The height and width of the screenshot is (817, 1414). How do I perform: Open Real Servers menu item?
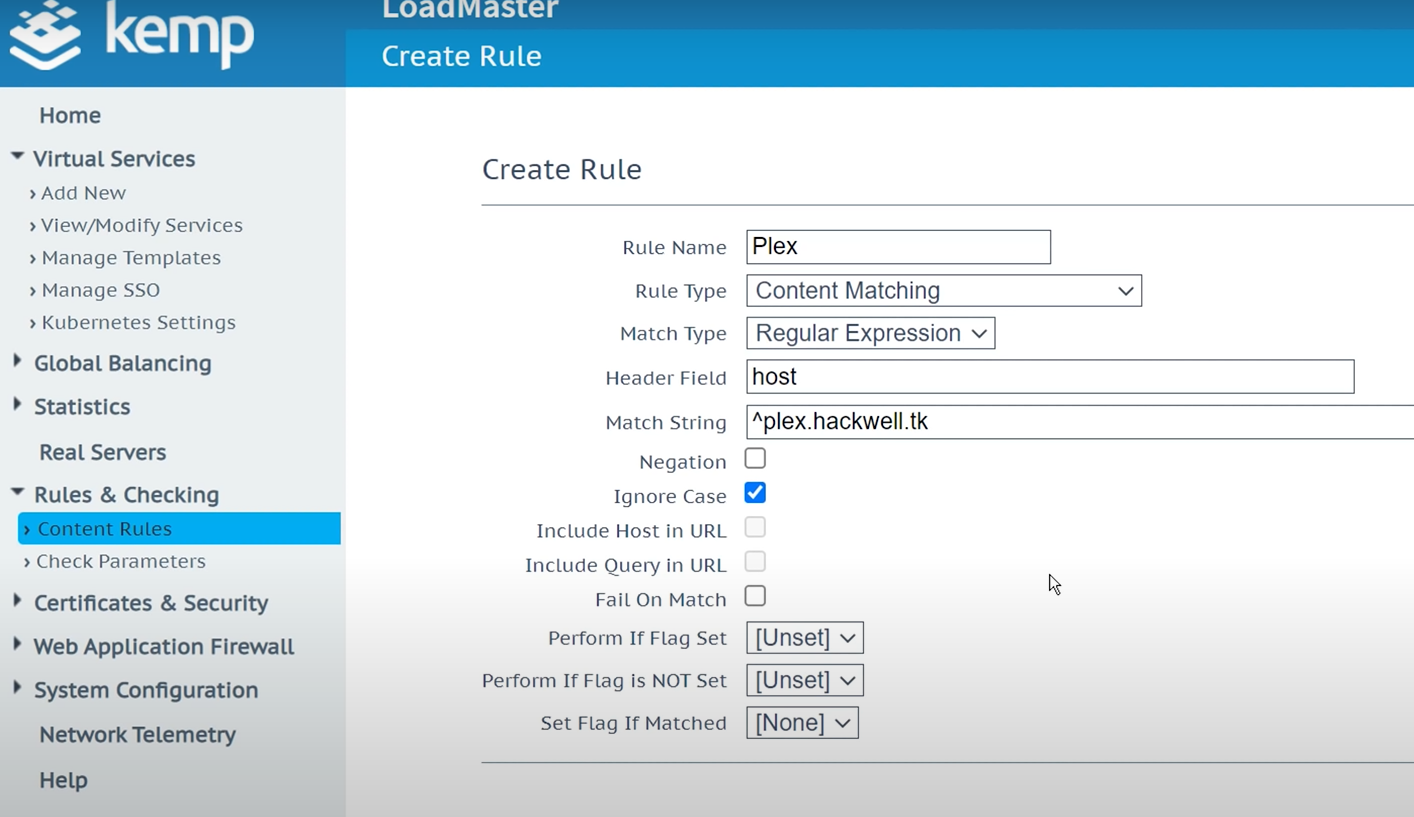pyautogui.click(x=102, y=452)
